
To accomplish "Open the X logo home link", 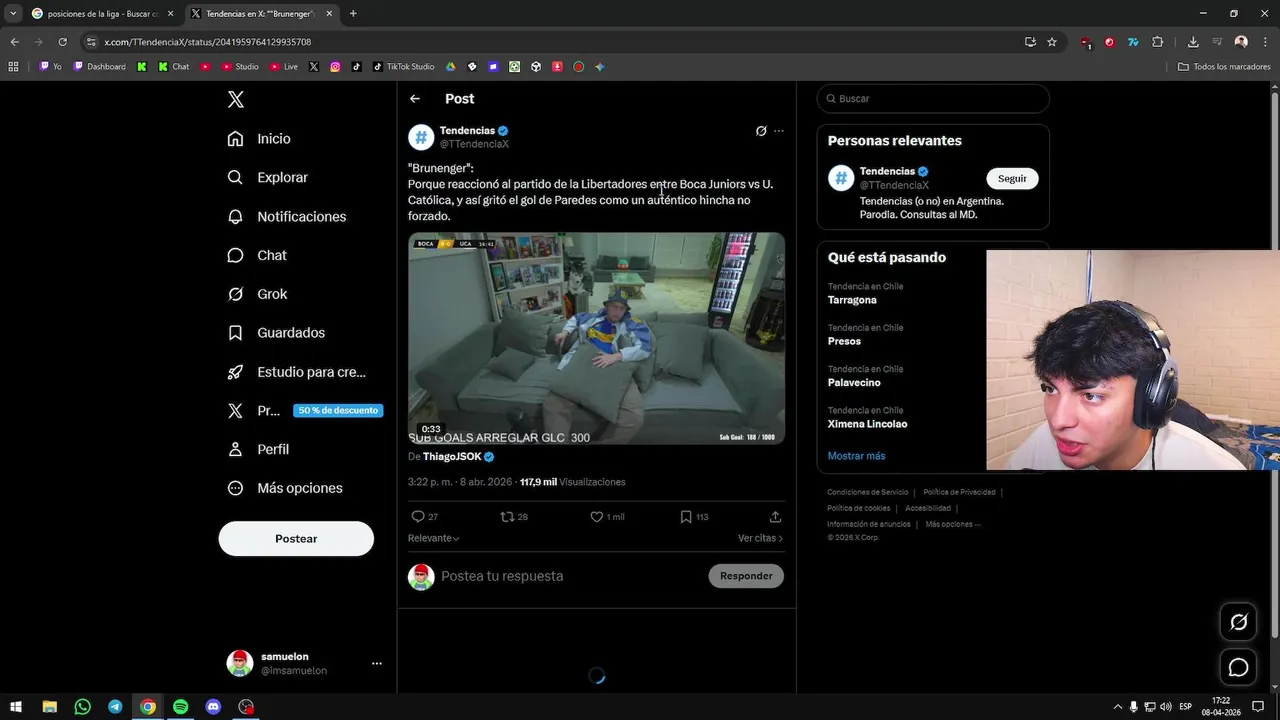I will coord(236,99).
